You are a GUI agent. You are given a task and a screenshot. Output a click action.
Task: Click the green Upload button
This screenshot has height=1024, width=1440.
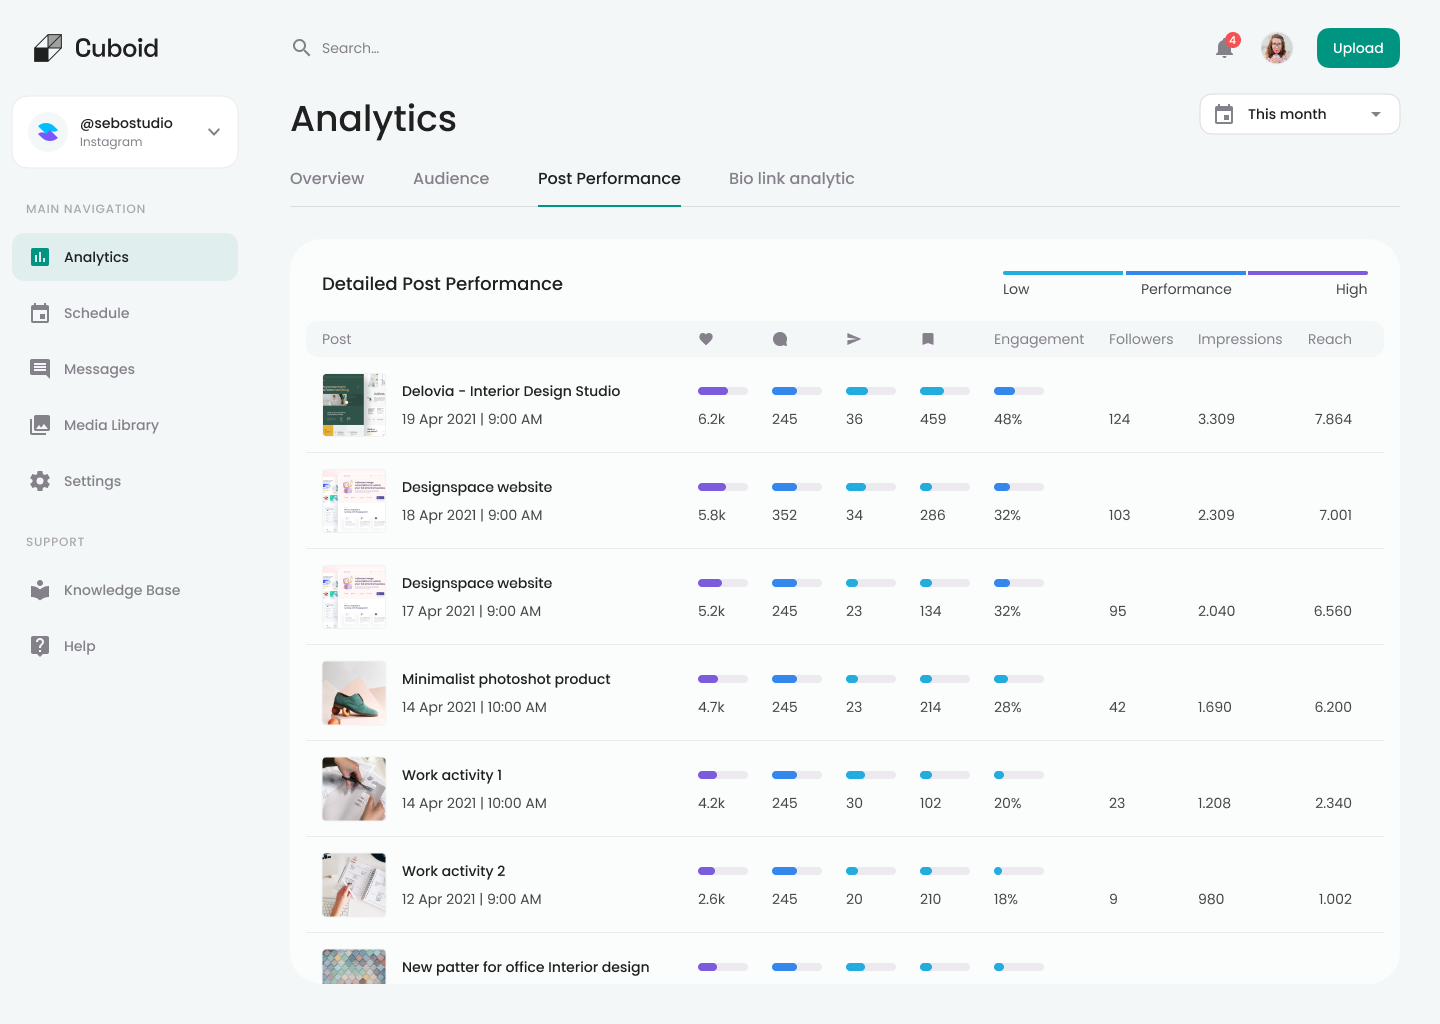click(1358, 47)
